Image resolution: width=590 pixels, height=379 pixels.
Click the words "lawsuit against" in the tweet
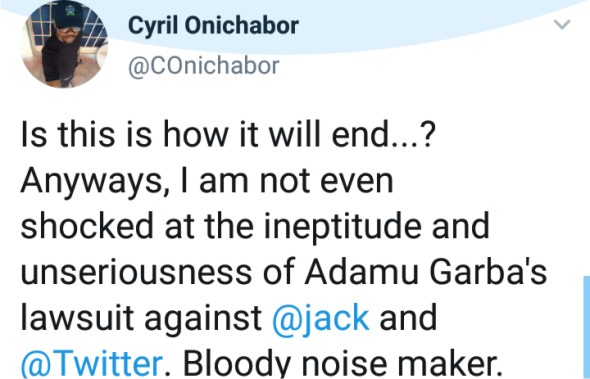(x=141, y=318)
